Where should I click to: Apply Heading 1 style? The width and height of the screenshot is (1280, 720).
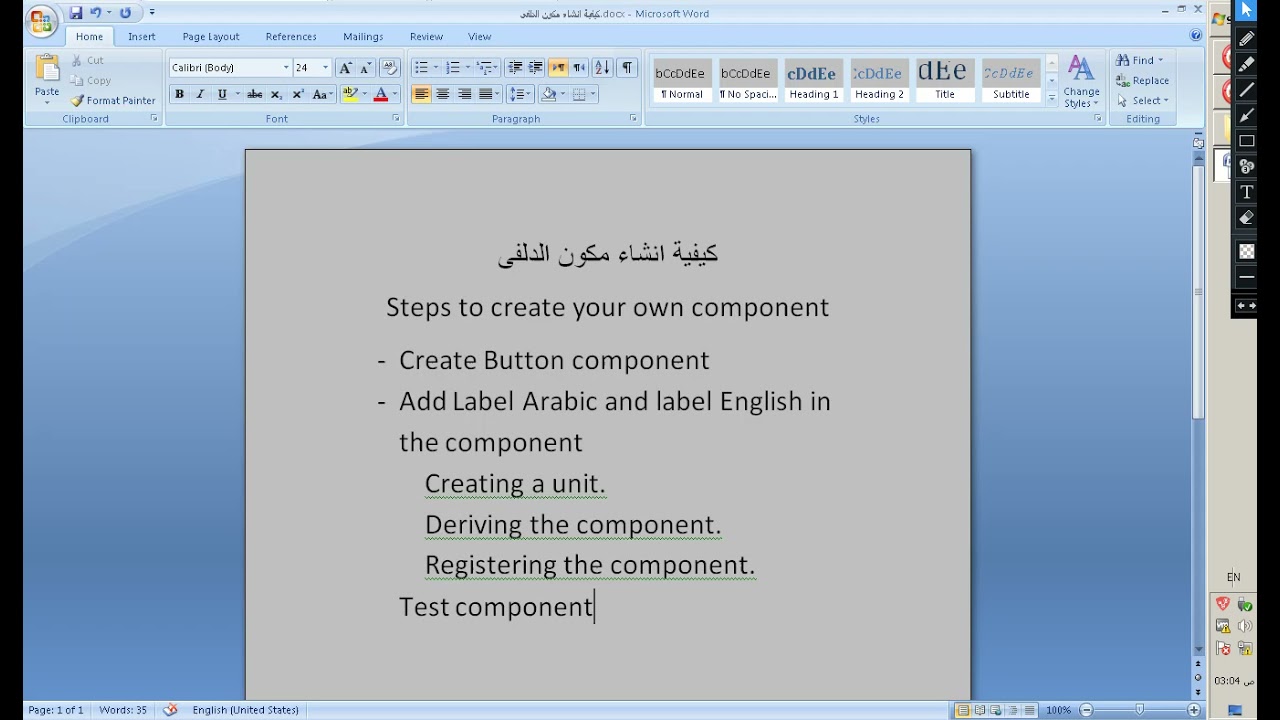coord(814,81)
